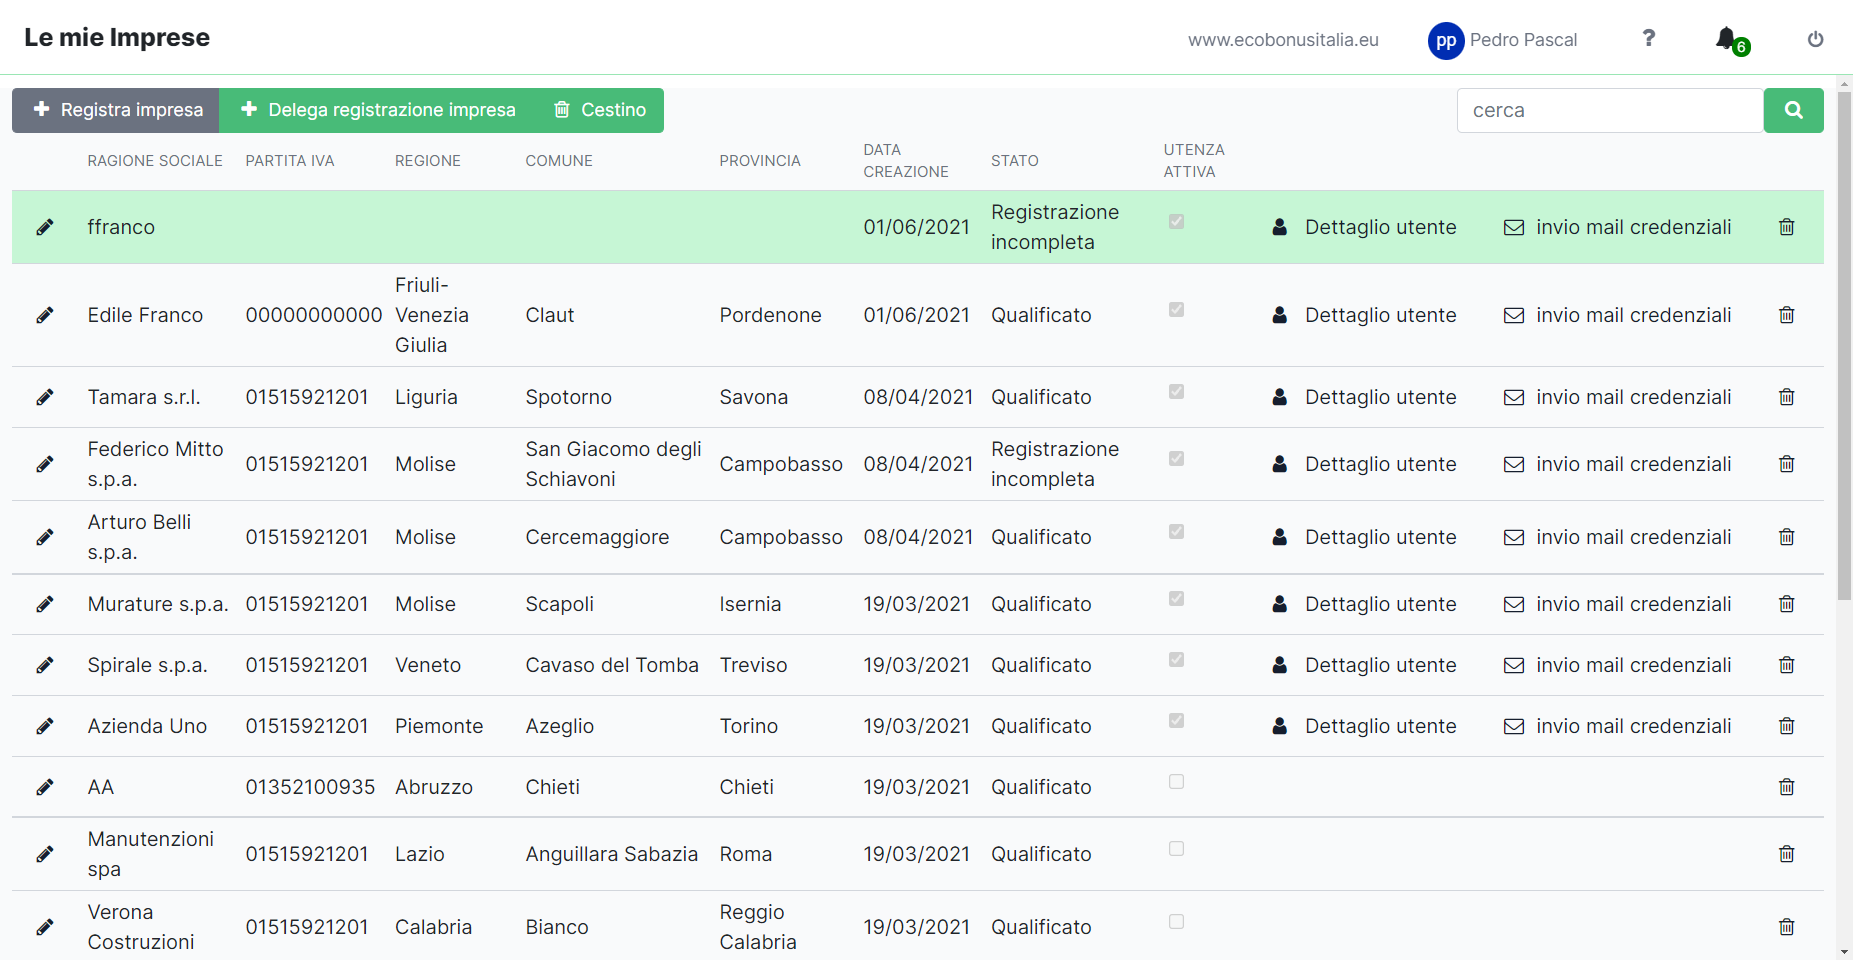1853x960 pixels.
Task: Delete Edile Franco with trash icon
Action: coord(1787,315)
